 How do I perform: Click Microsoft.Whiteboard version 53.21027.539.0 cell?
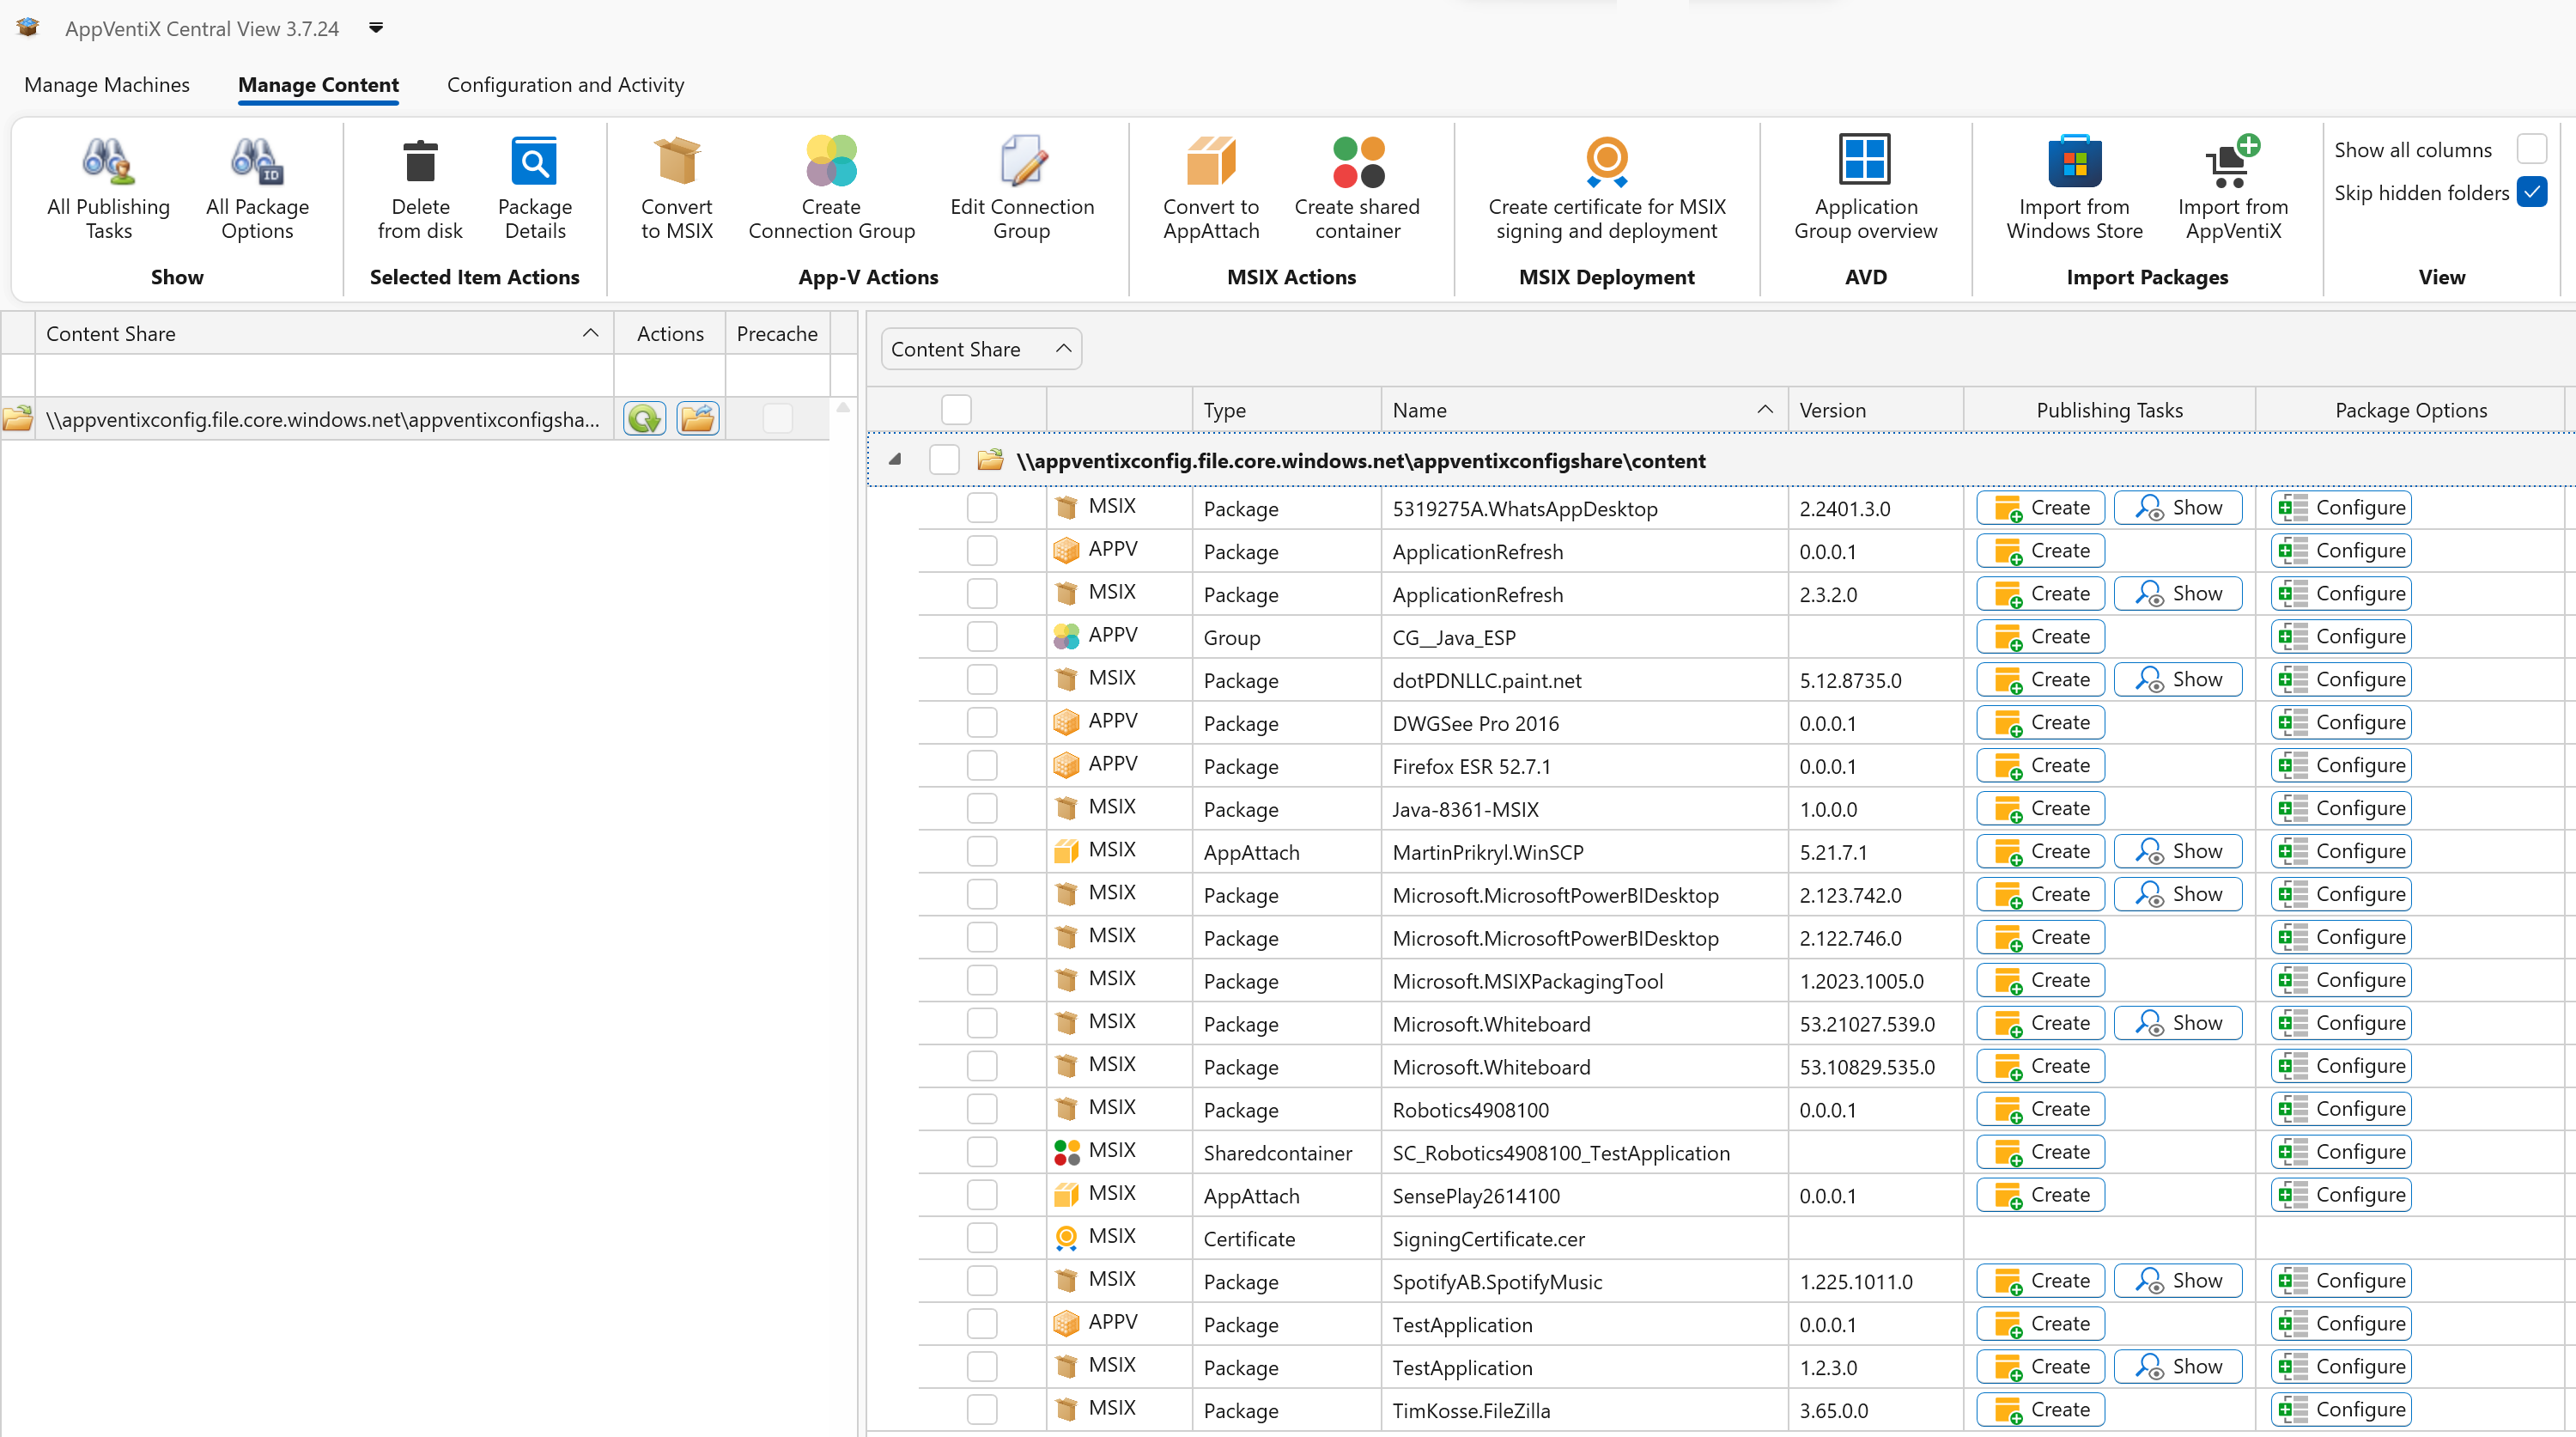pyautogui.click(x=1875, y=1024)
